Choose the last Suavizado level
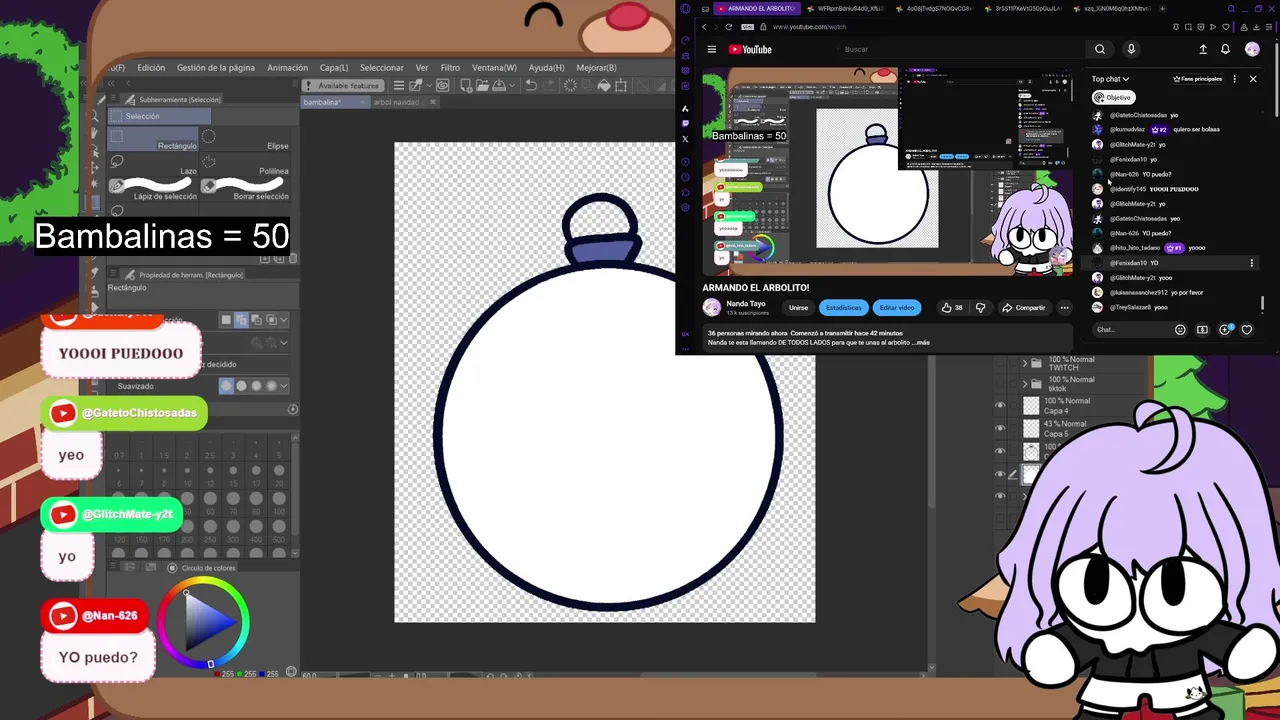The width and height of the screenshot is (1280, 720). [x=271, y=386]
